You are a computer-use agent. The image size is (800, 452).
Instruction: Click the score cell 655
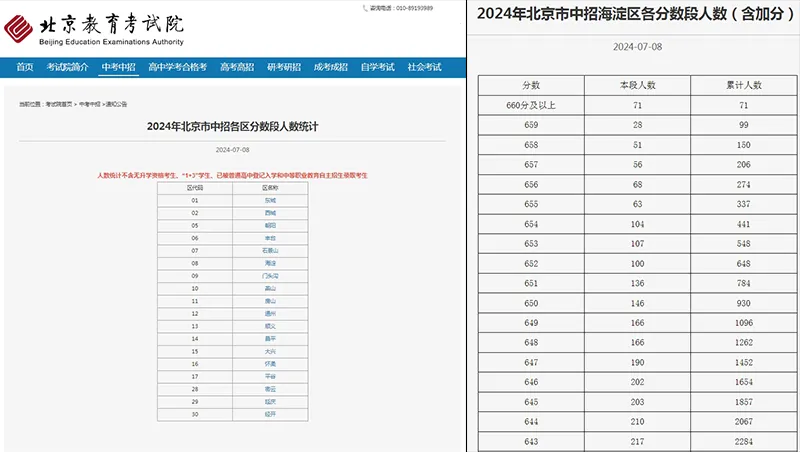[531, 204]
